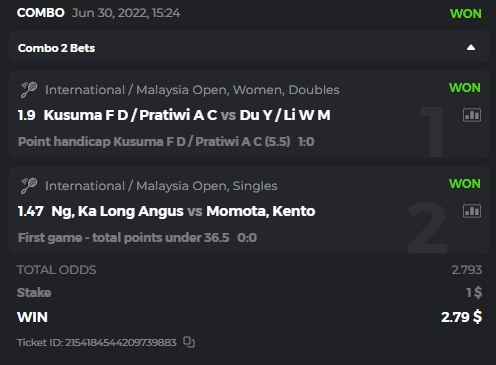Image resolution: width=496 pixels, height=365 pixels.
Task: Click the TOTAL ODDS value 2.793
Action: pos(467,270)
